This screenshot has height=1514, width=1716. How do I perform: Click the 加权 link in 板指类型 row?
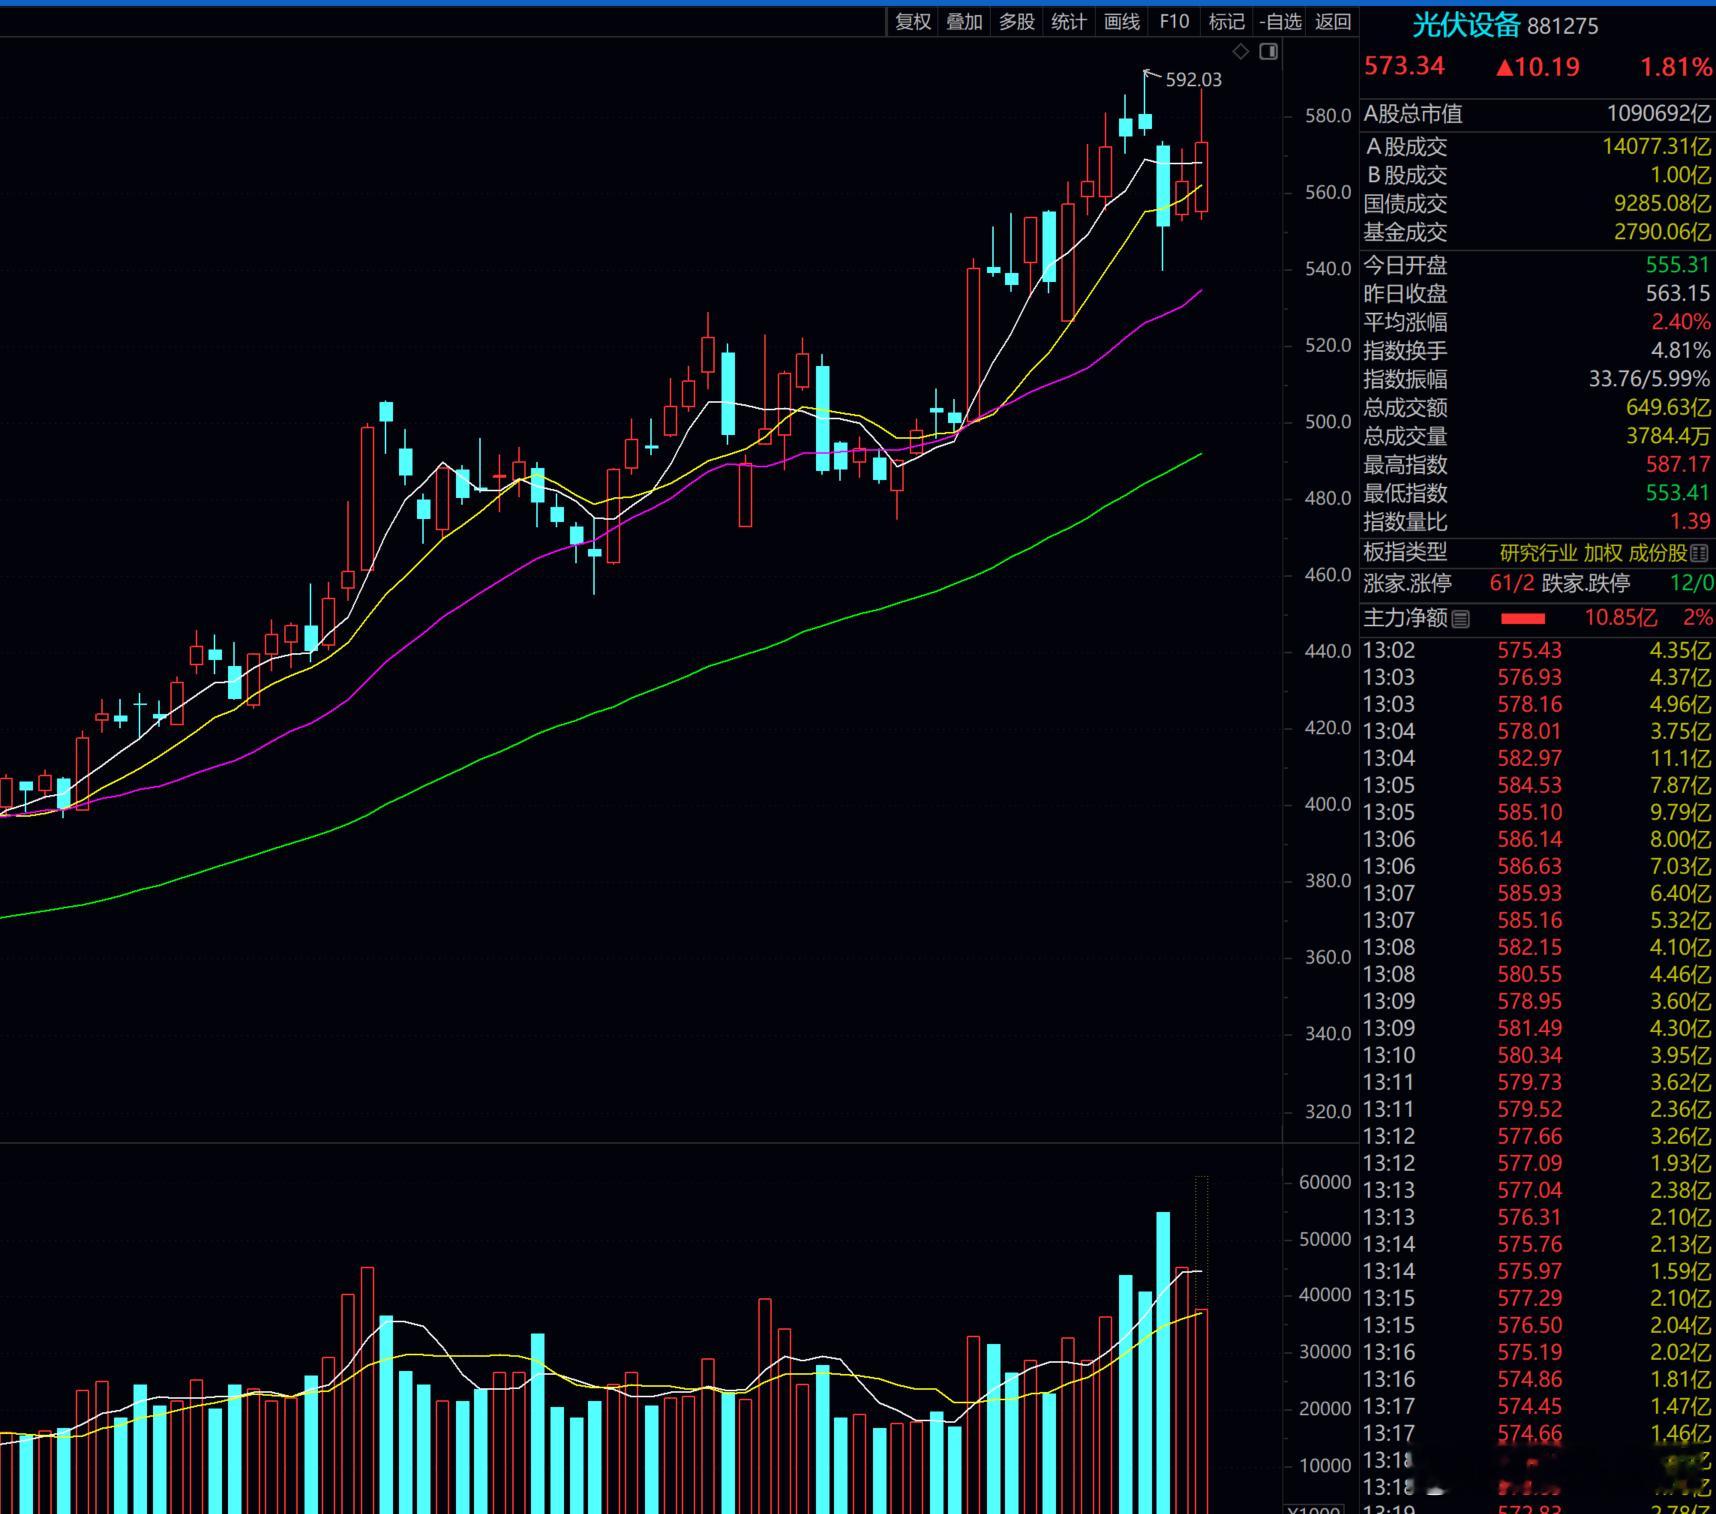[1603, 553]
